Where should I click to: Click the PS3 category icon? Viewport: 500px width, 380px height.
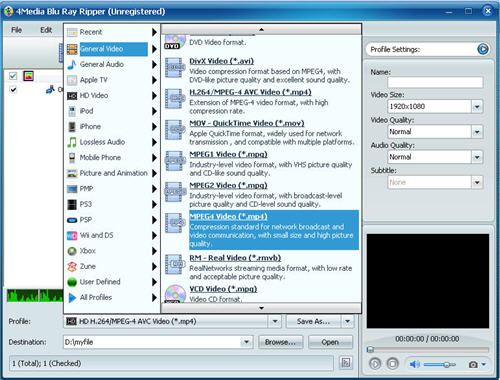[x=72, y=204]
